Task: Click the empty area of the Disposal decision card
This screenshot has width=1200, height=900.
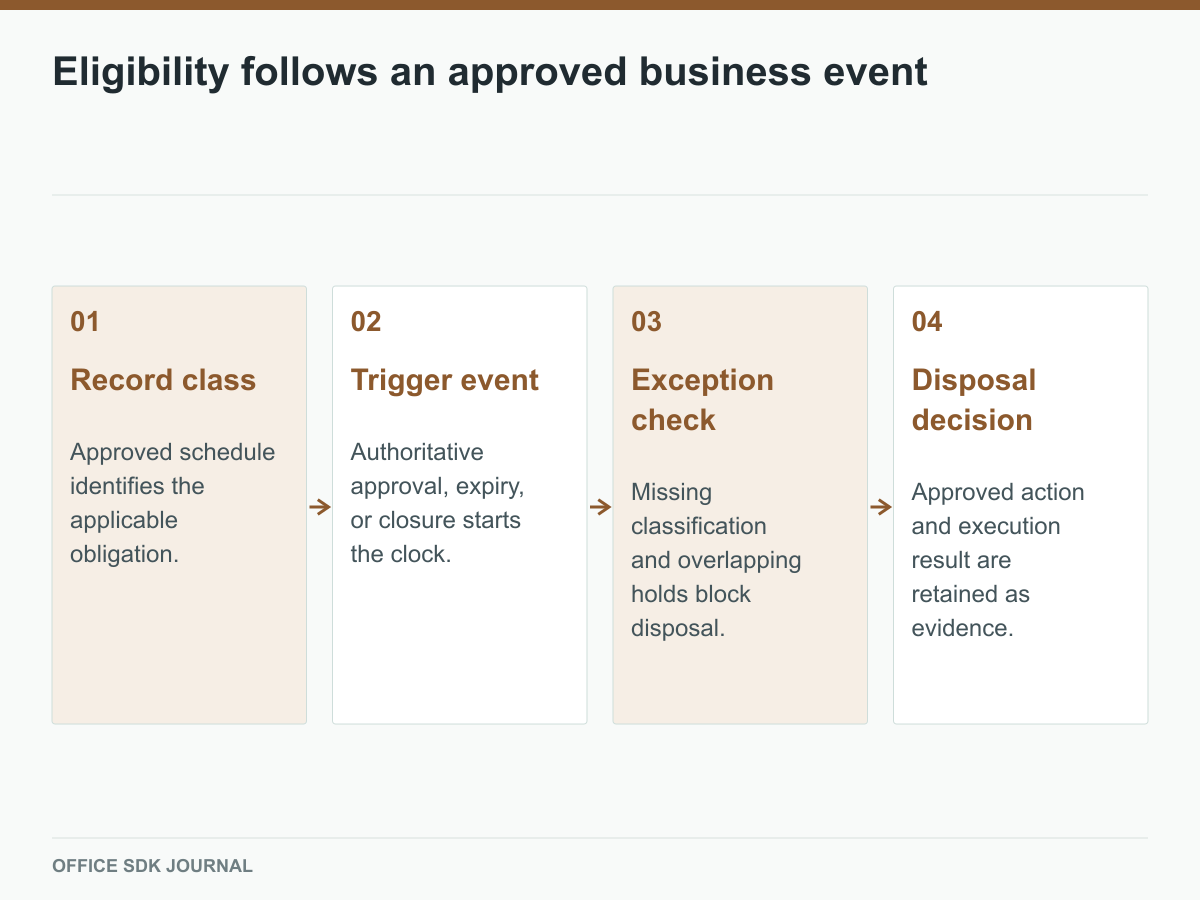Action: click(x=1020, y=683)
